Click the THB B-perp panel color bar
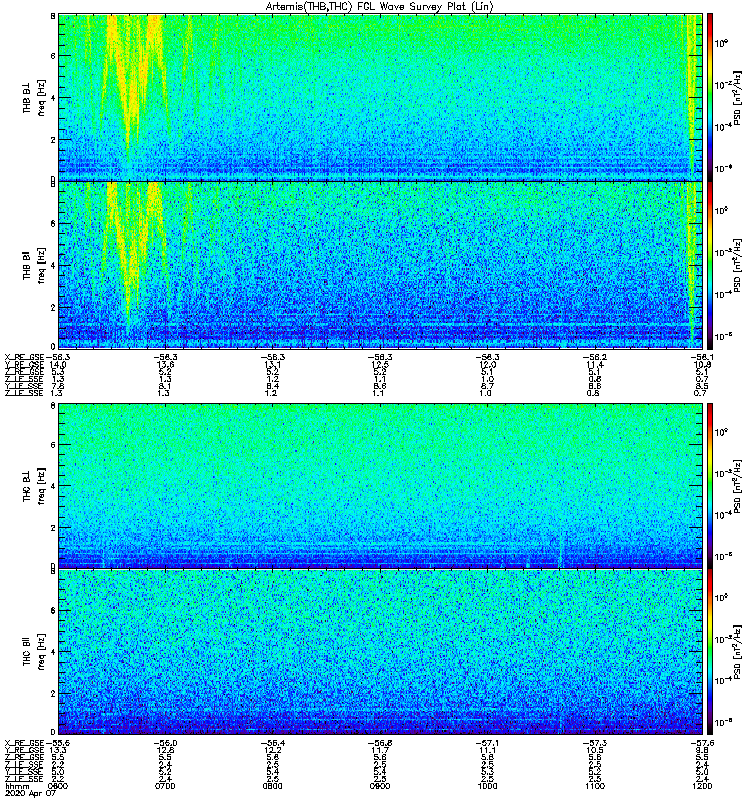The image size is (750, 800). click(x=709, y=97)
